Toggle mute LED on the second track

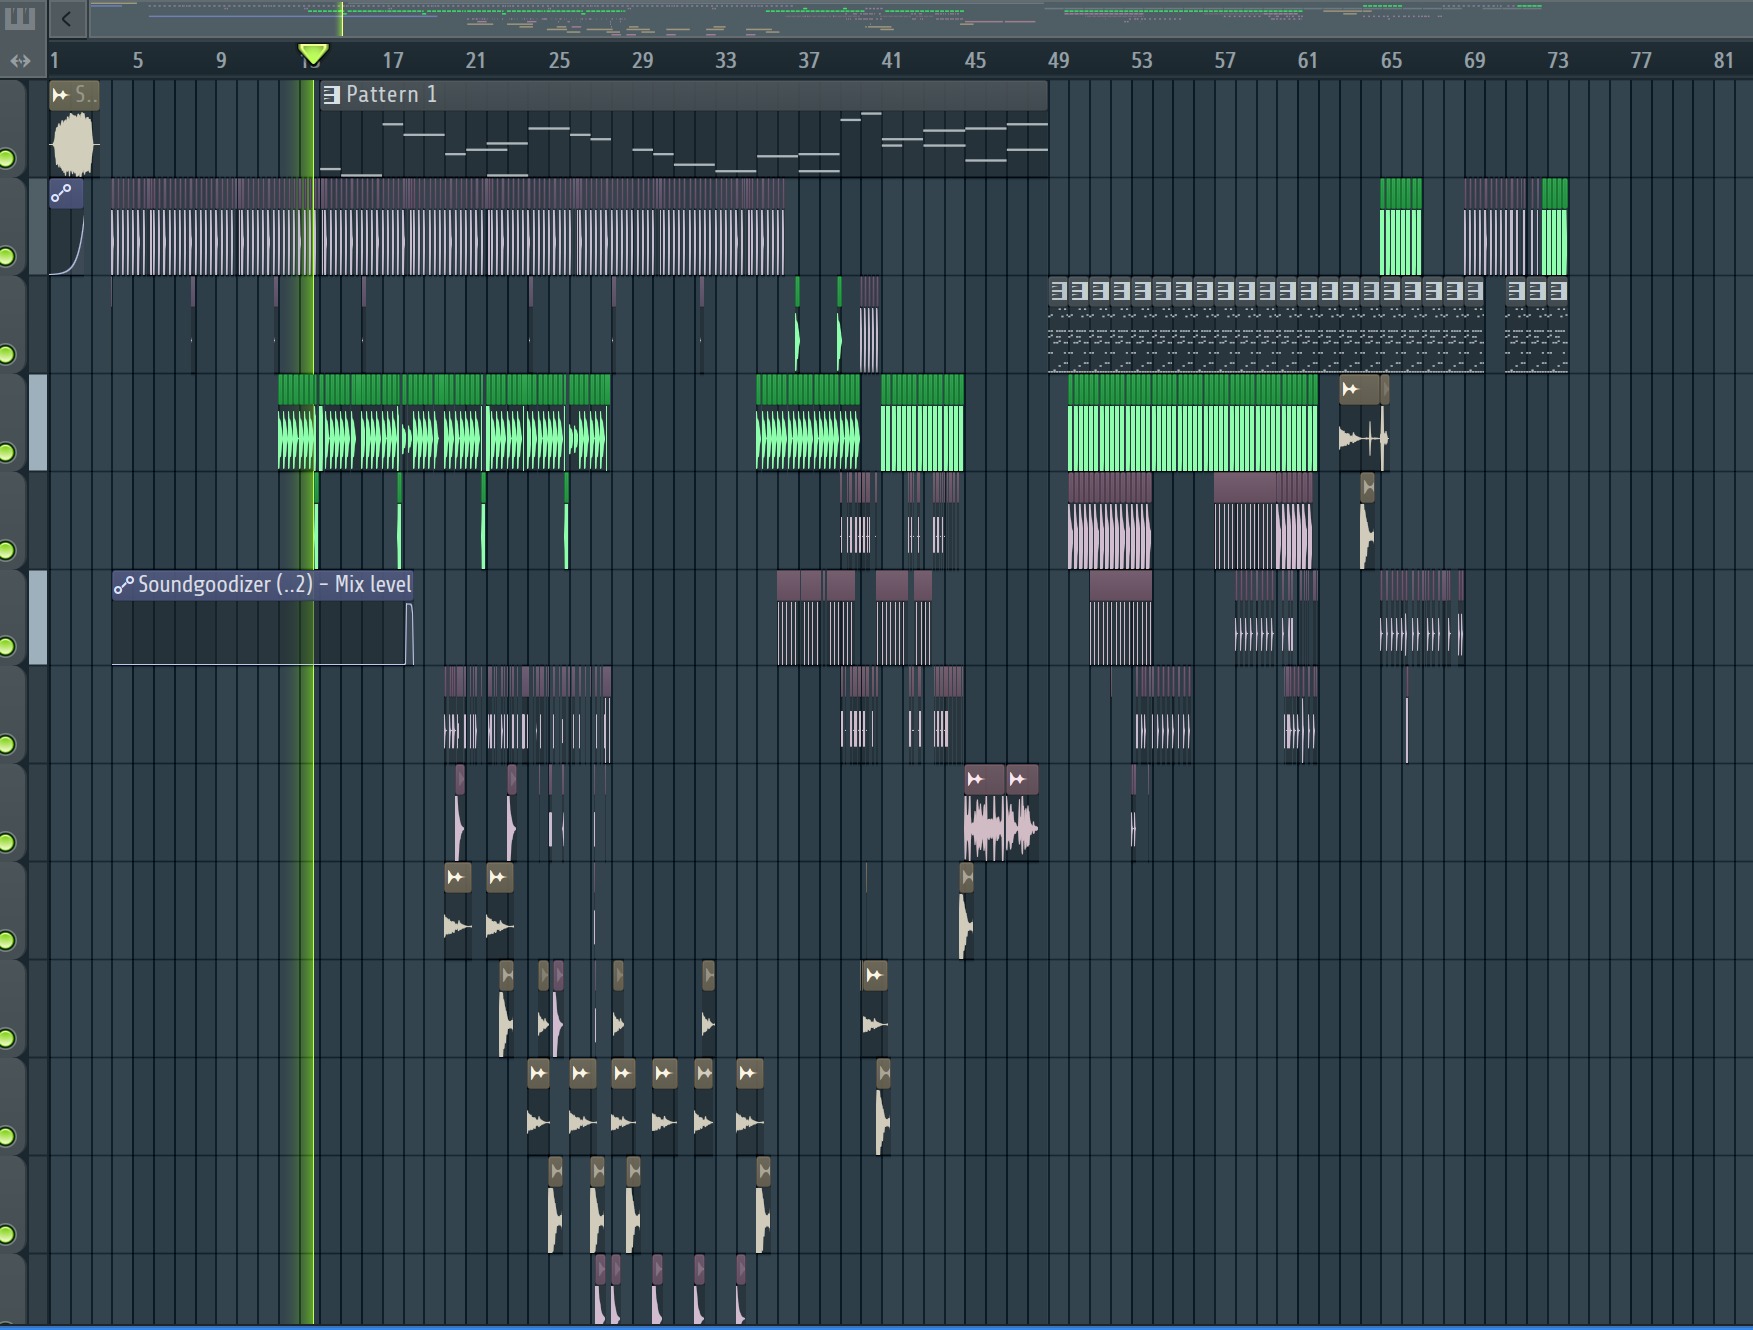(8, 256)
